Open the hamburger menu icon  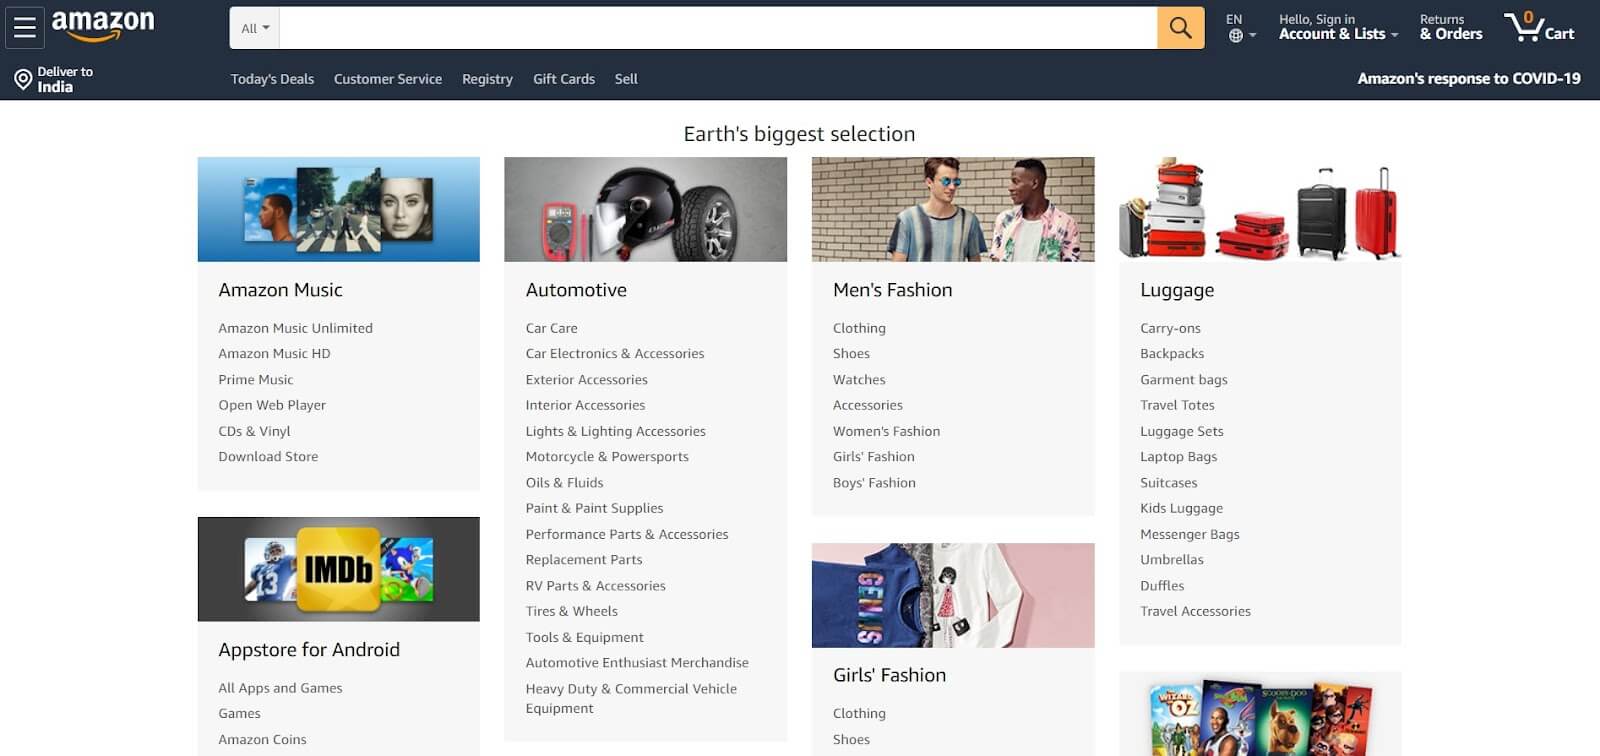pyautogui.click(x=25, y=28)
